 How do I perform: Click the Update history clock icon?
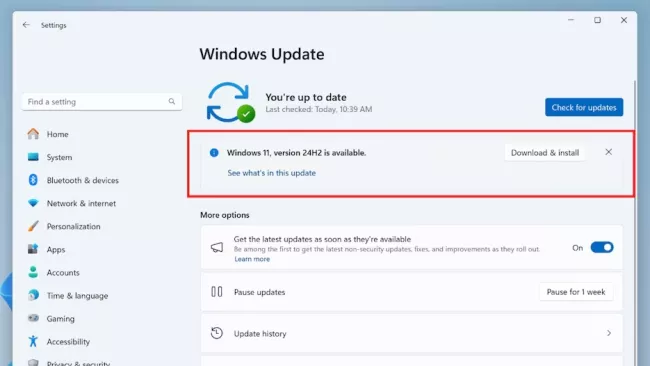pyautogui.click(x=217, y=333)
